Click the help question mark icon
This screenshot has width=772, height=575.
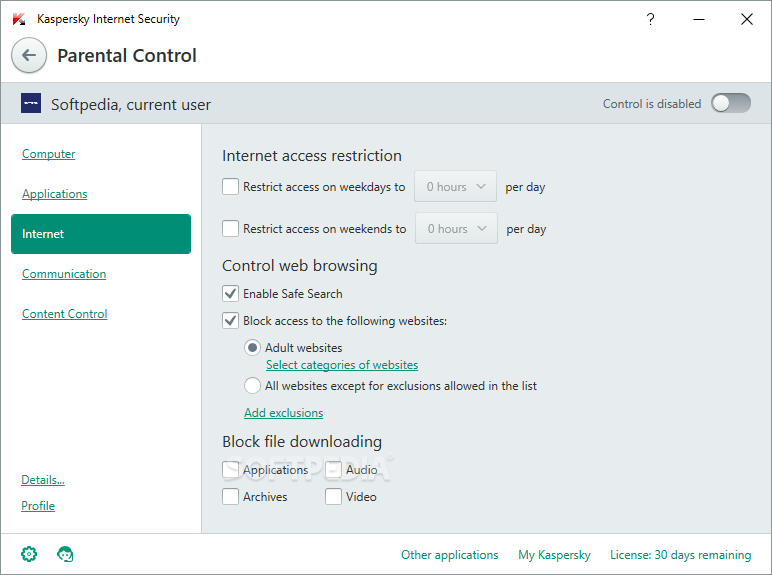650,19
